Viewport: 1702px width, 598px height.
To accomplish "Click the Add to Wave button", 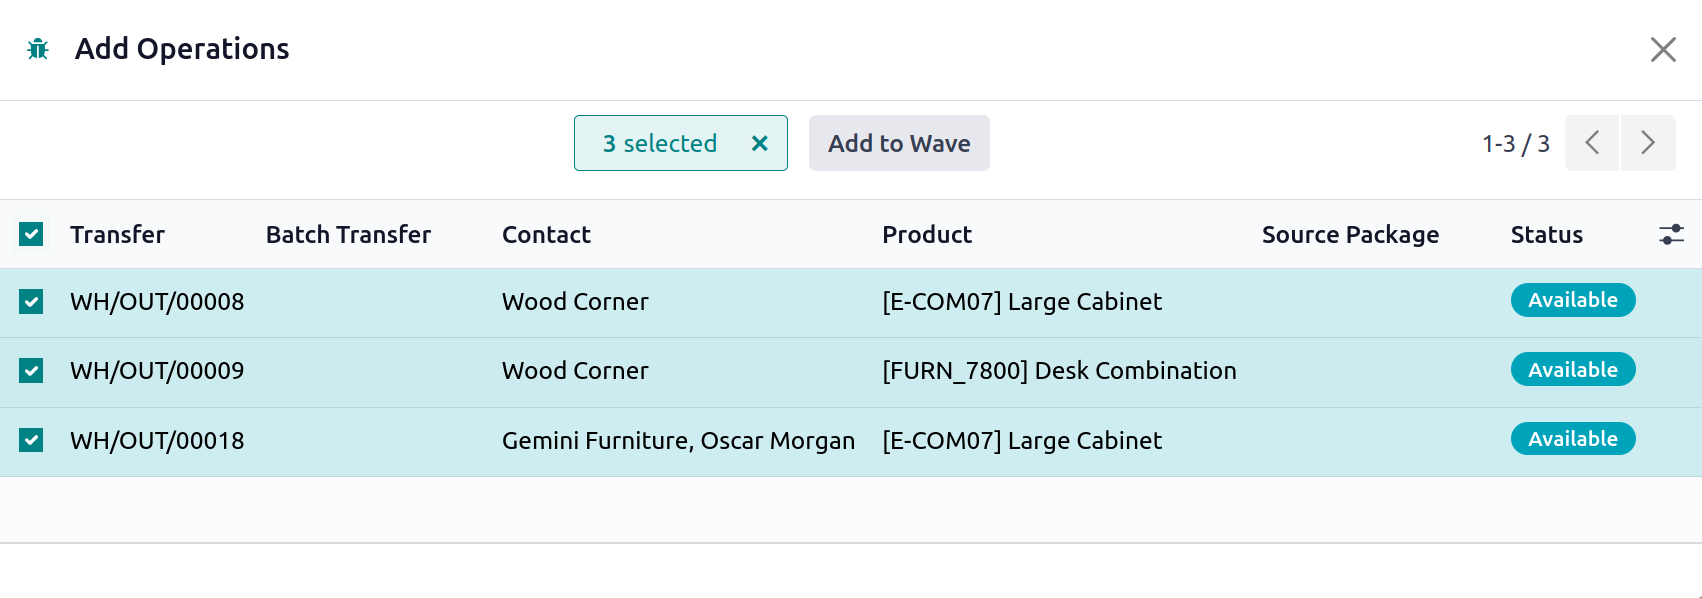I will coord(899,143).
